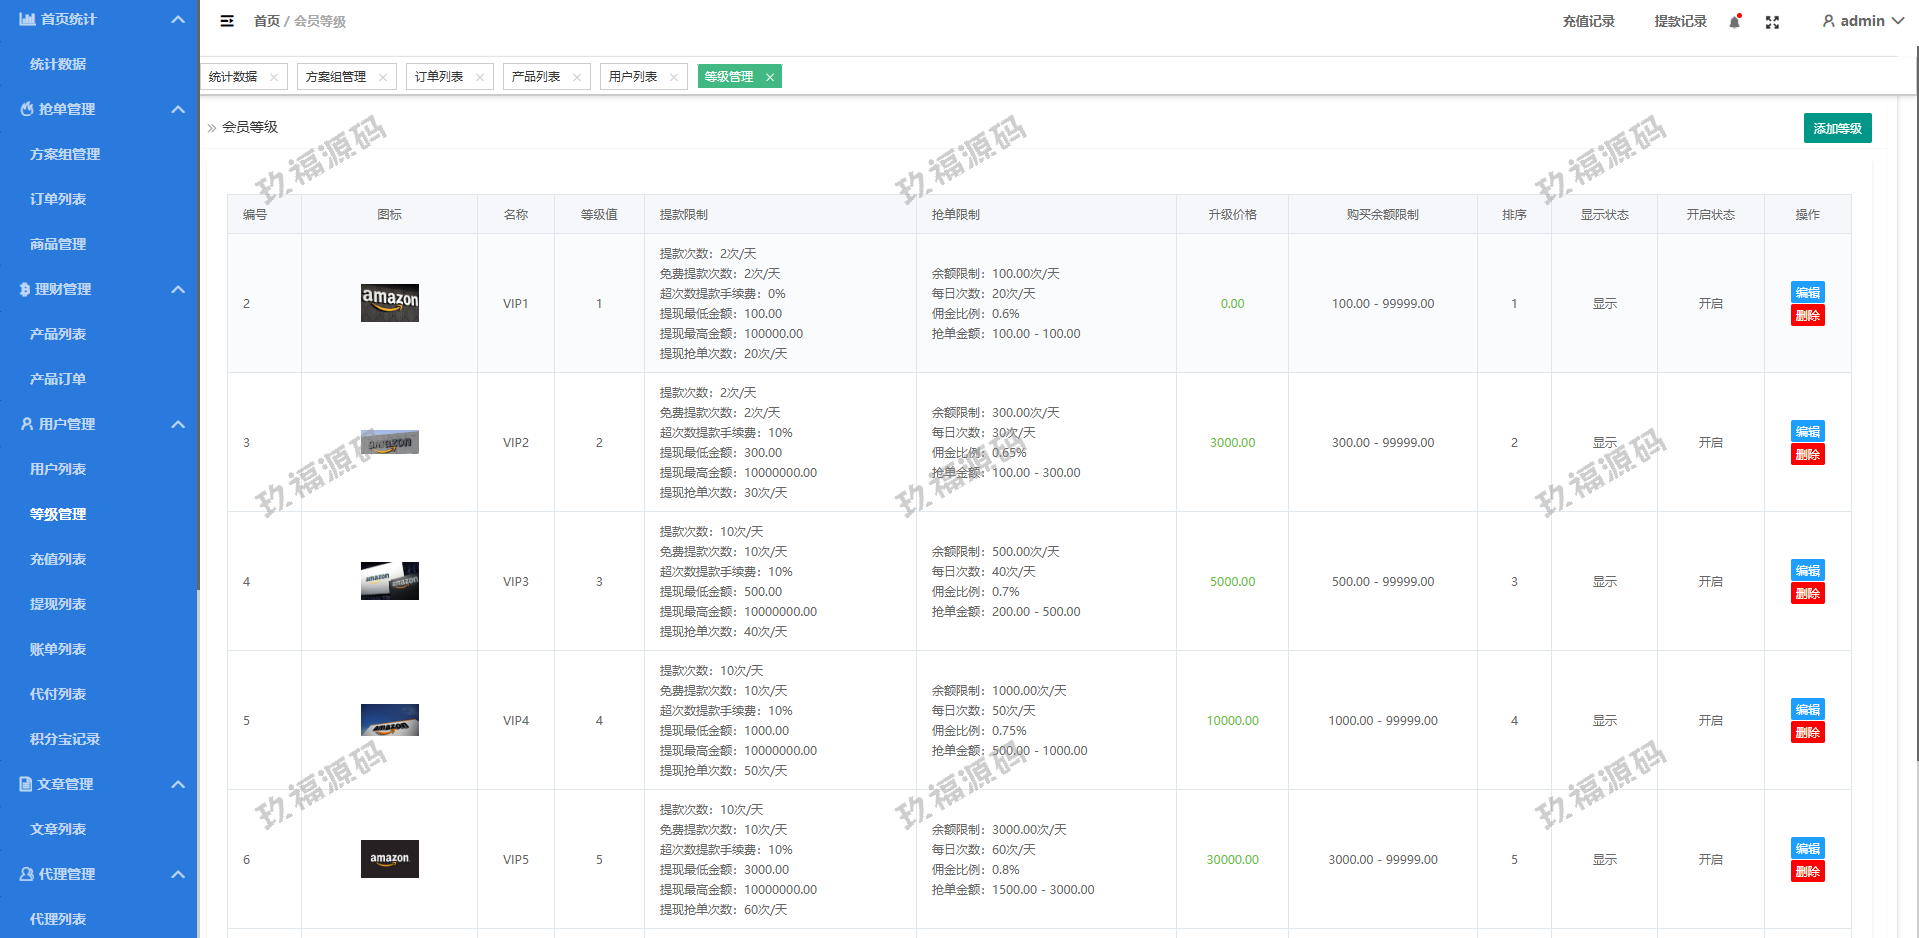Open the notification bell icon

click(x=1735, y=22)
